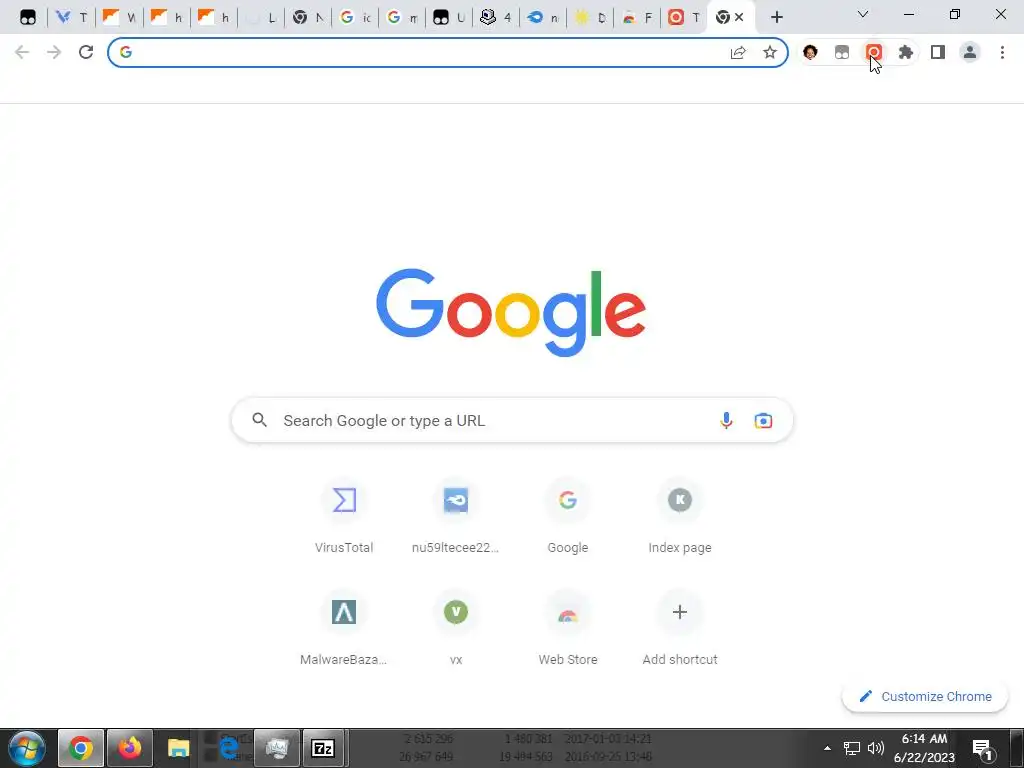Open File Explorer from the taskbar

click(x=178, y=748)
